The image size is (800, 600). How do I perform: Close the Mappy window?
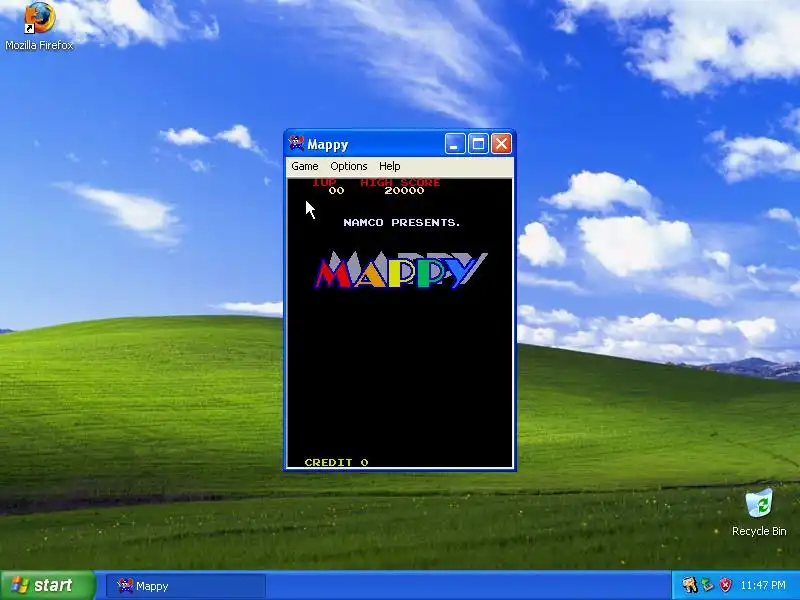click(x=502, y=144)
